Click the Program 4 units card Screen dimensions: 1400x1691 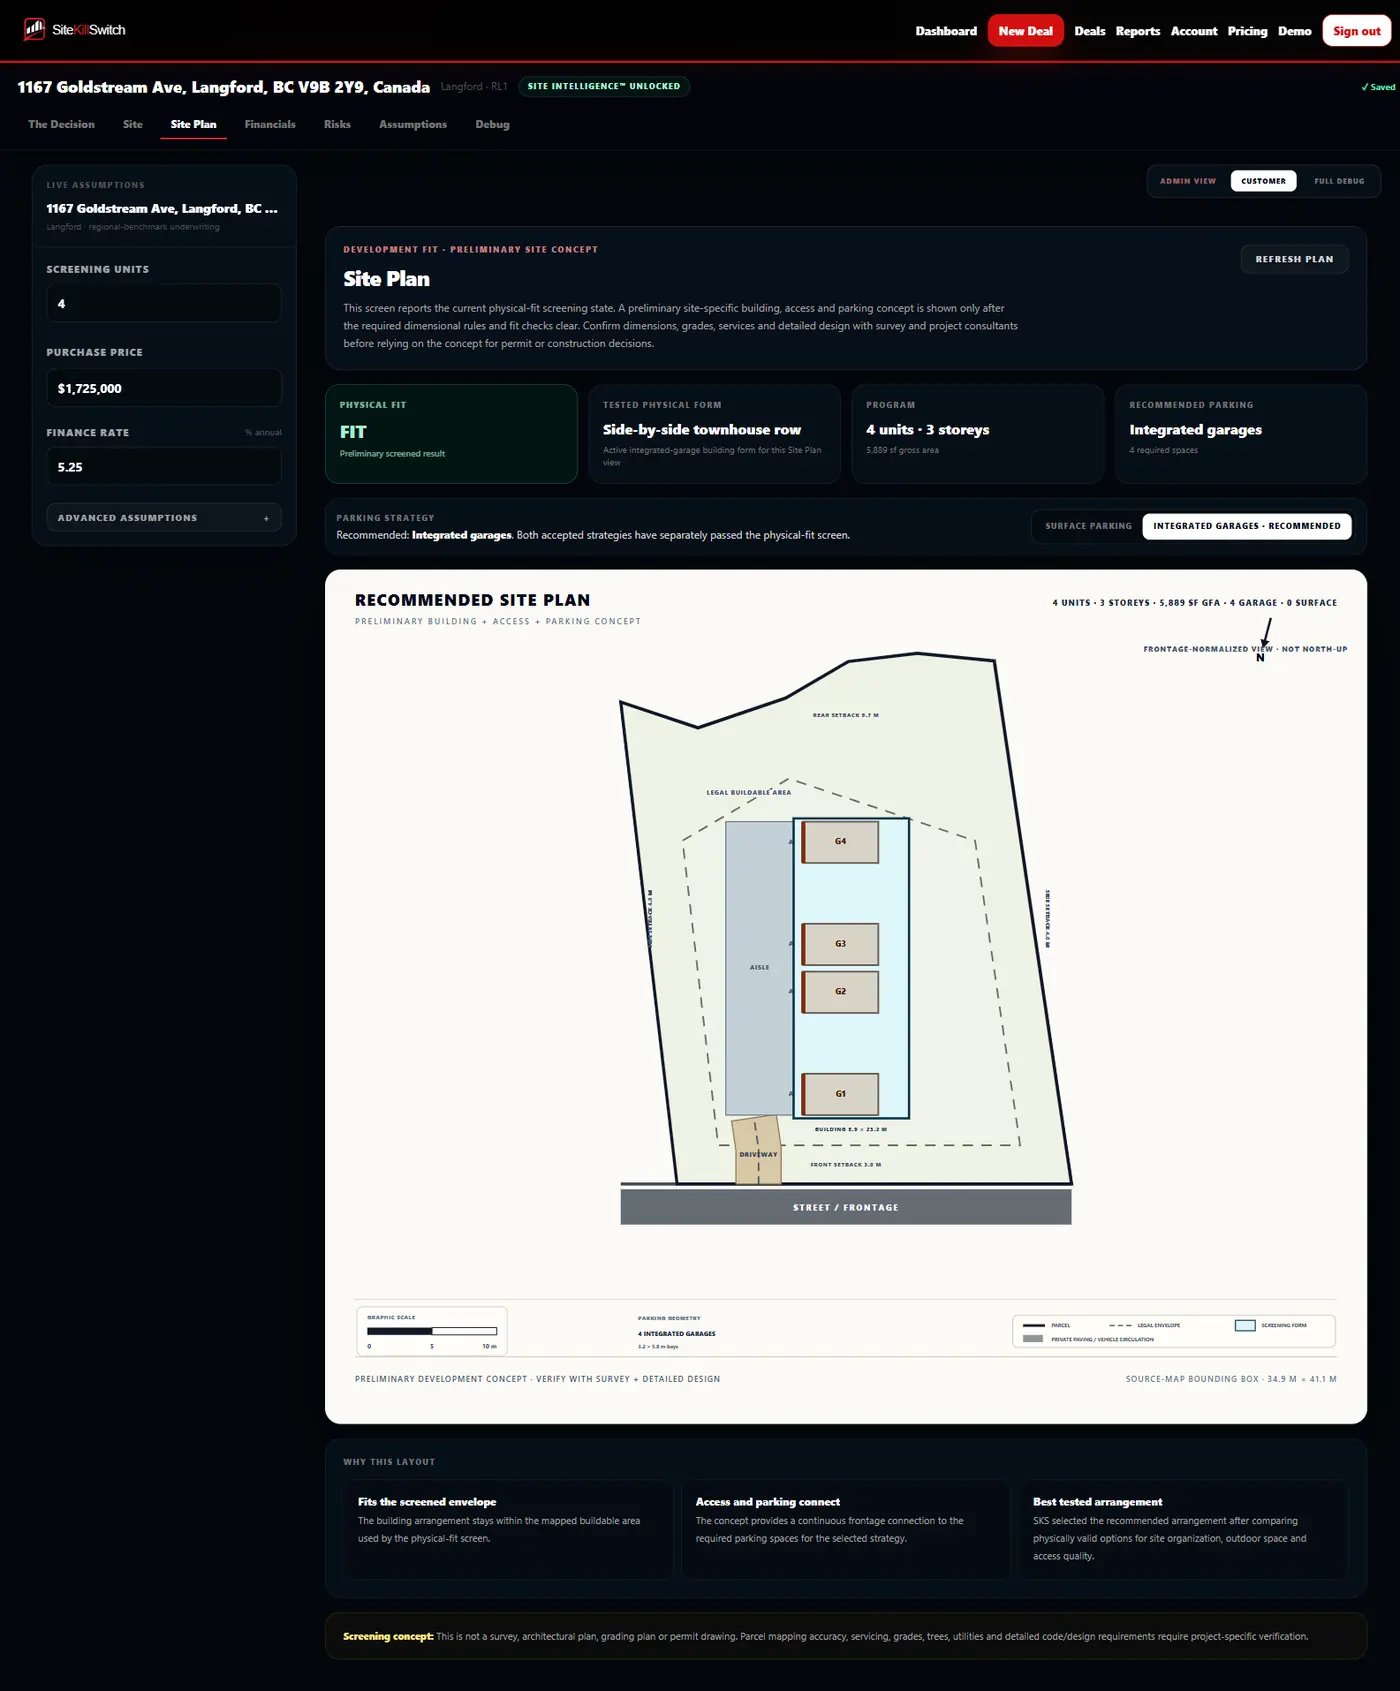(977, 434)
